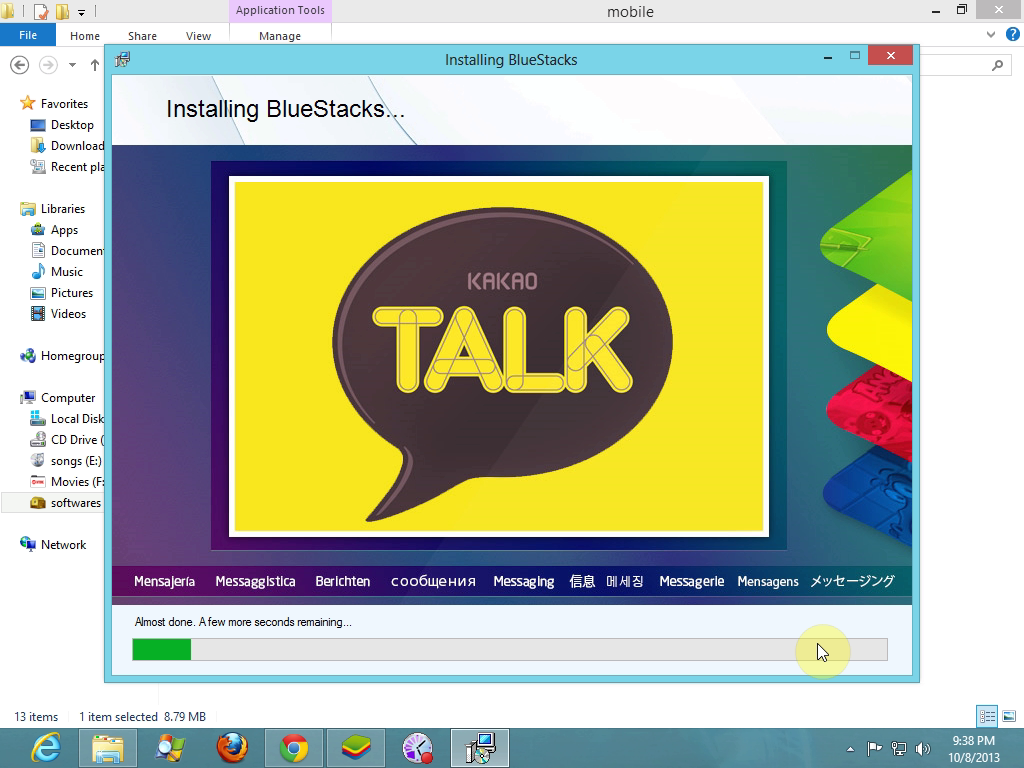Restore down the mobile Explorer window
The image size is (1024, 768).
(x=962, y=10)
